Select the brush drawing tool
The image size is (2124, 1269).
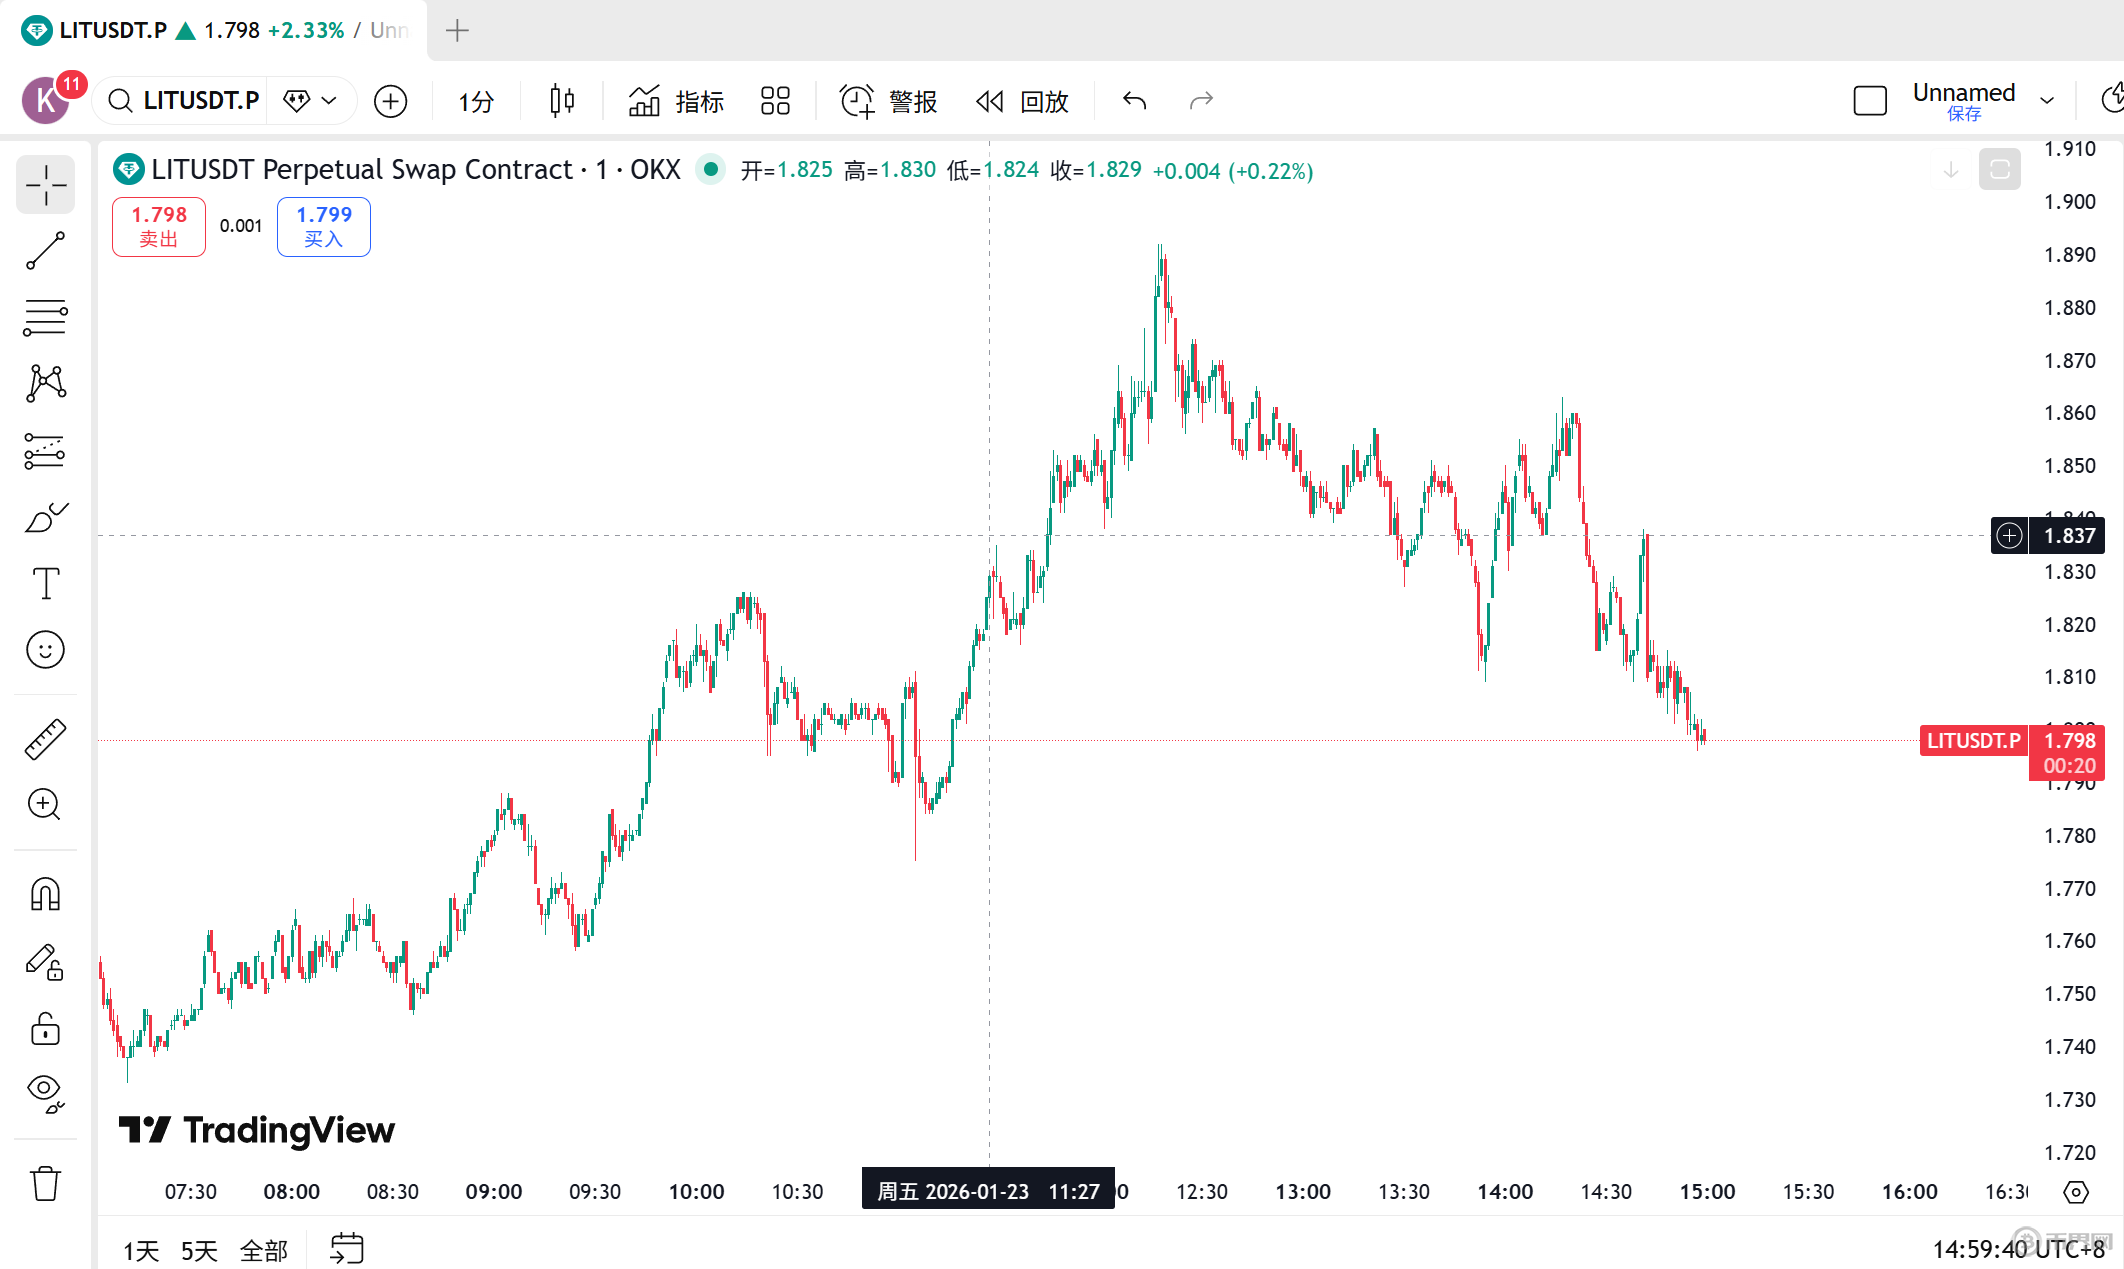[x=45, y=518]
